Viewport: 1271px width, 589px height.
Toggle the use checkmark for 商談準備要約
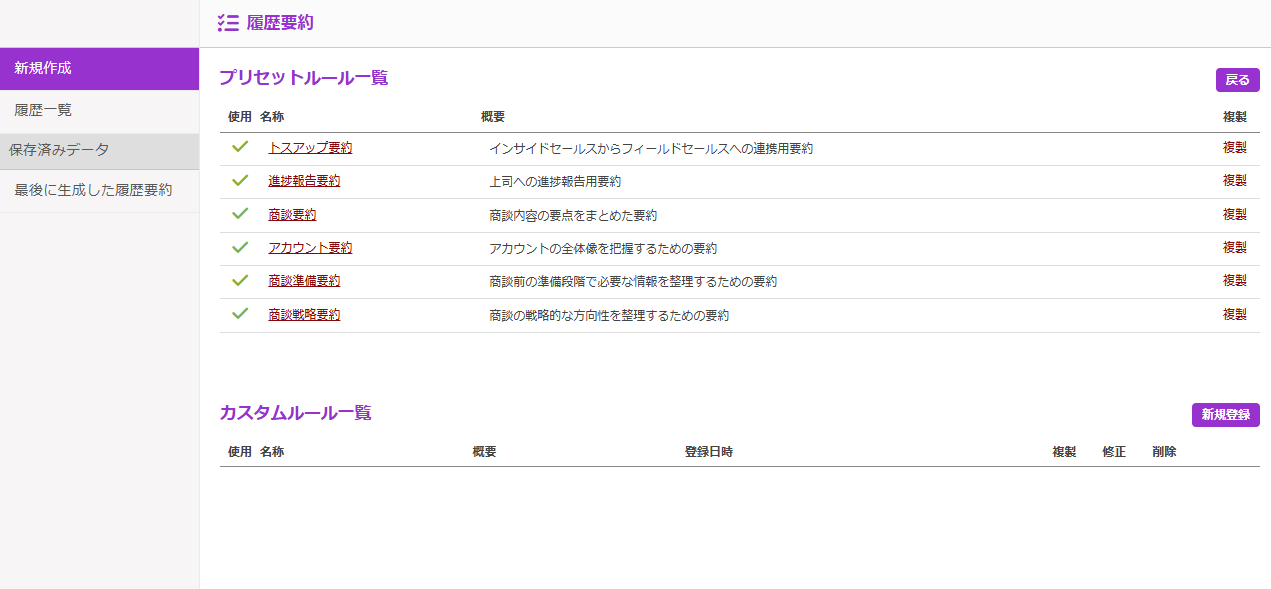(240, 281)
